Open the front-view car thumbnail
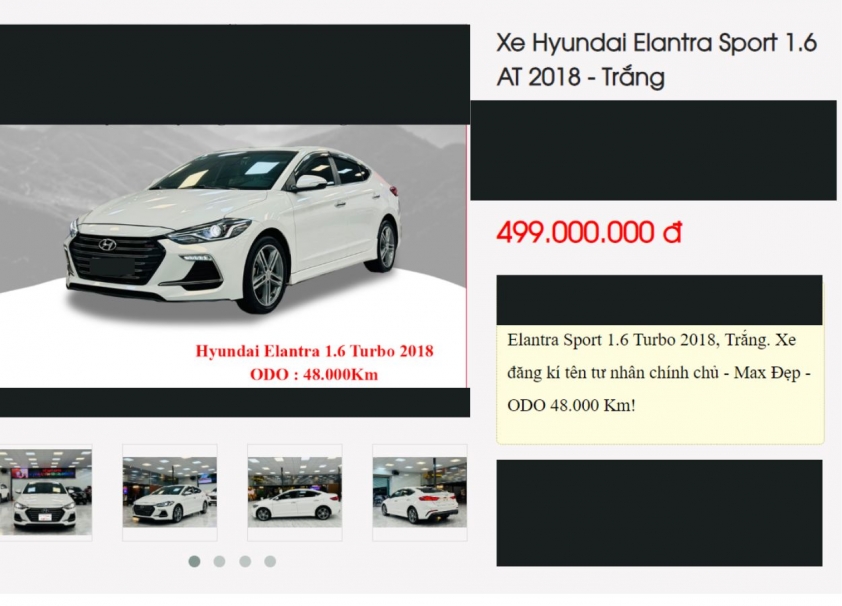 (x=46, y=492)
